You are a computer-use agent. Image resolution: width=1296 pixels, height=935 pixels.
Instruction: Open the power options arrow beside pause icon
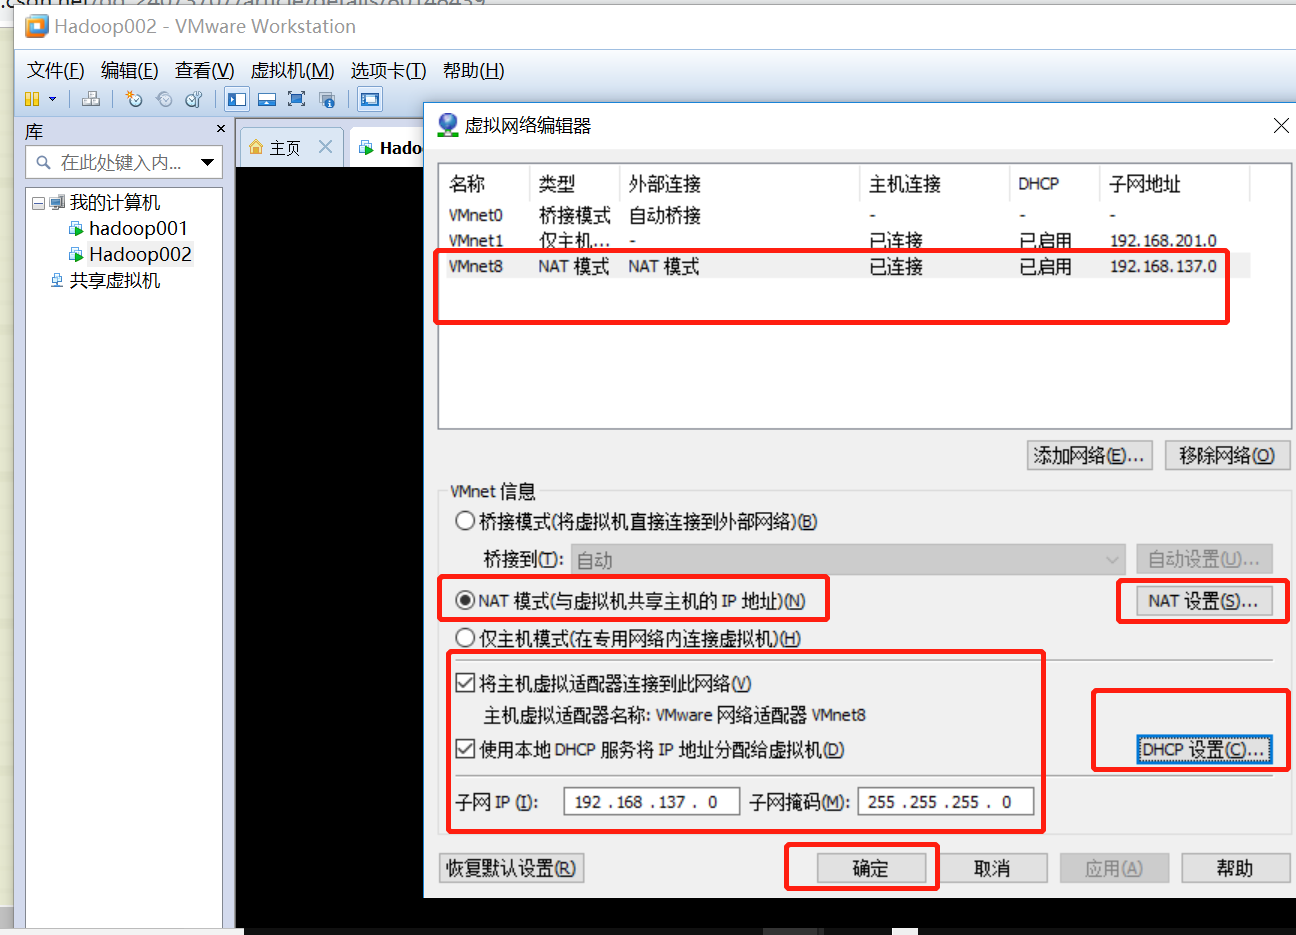[52, 99]
